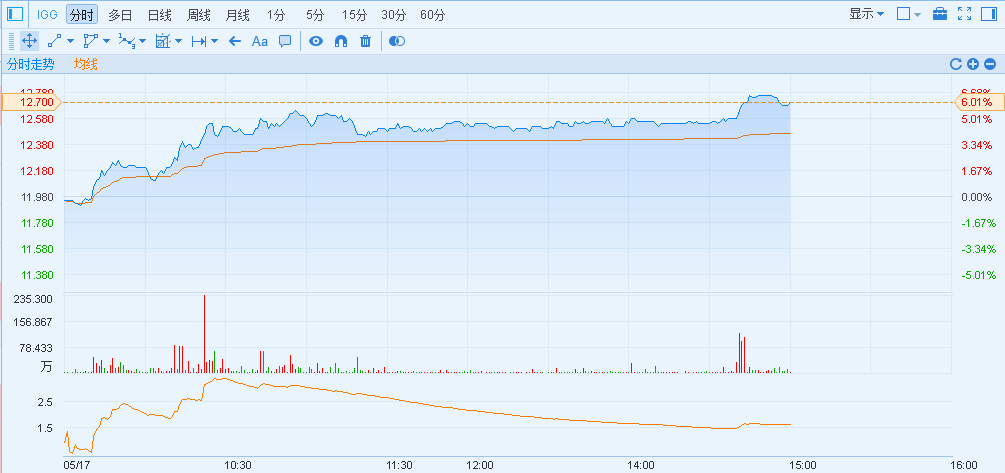The image size is (1005, 473).
Task: Zoom in with the plus circle icon
Action: 973,63
